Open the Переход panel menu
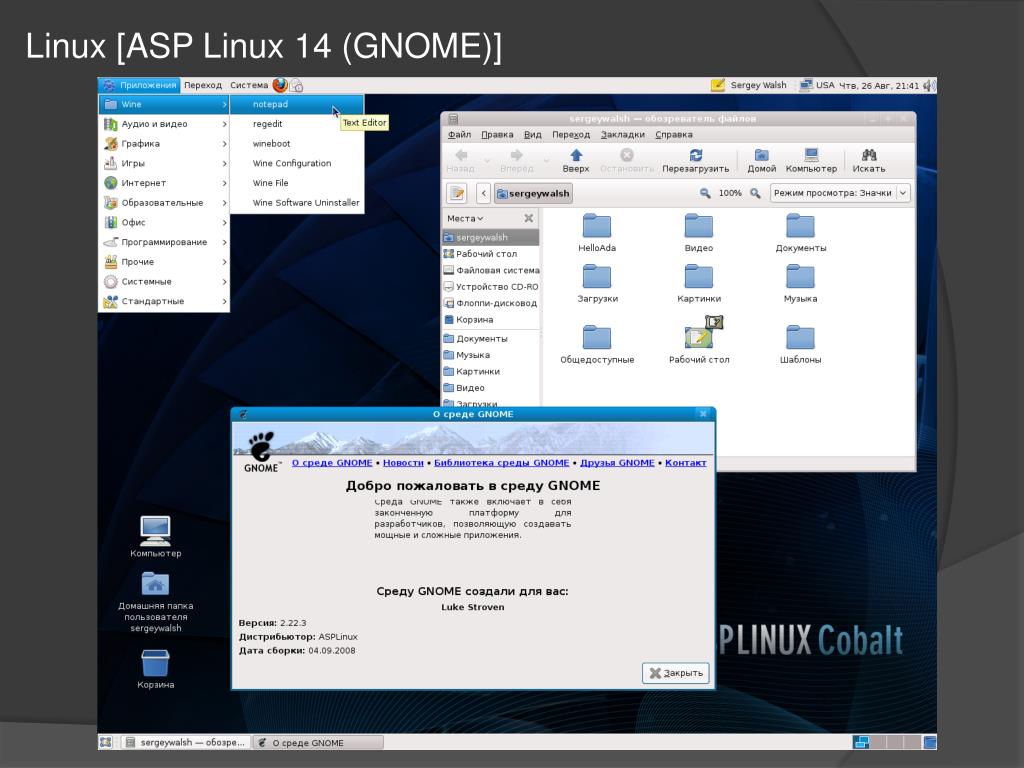 202,85
